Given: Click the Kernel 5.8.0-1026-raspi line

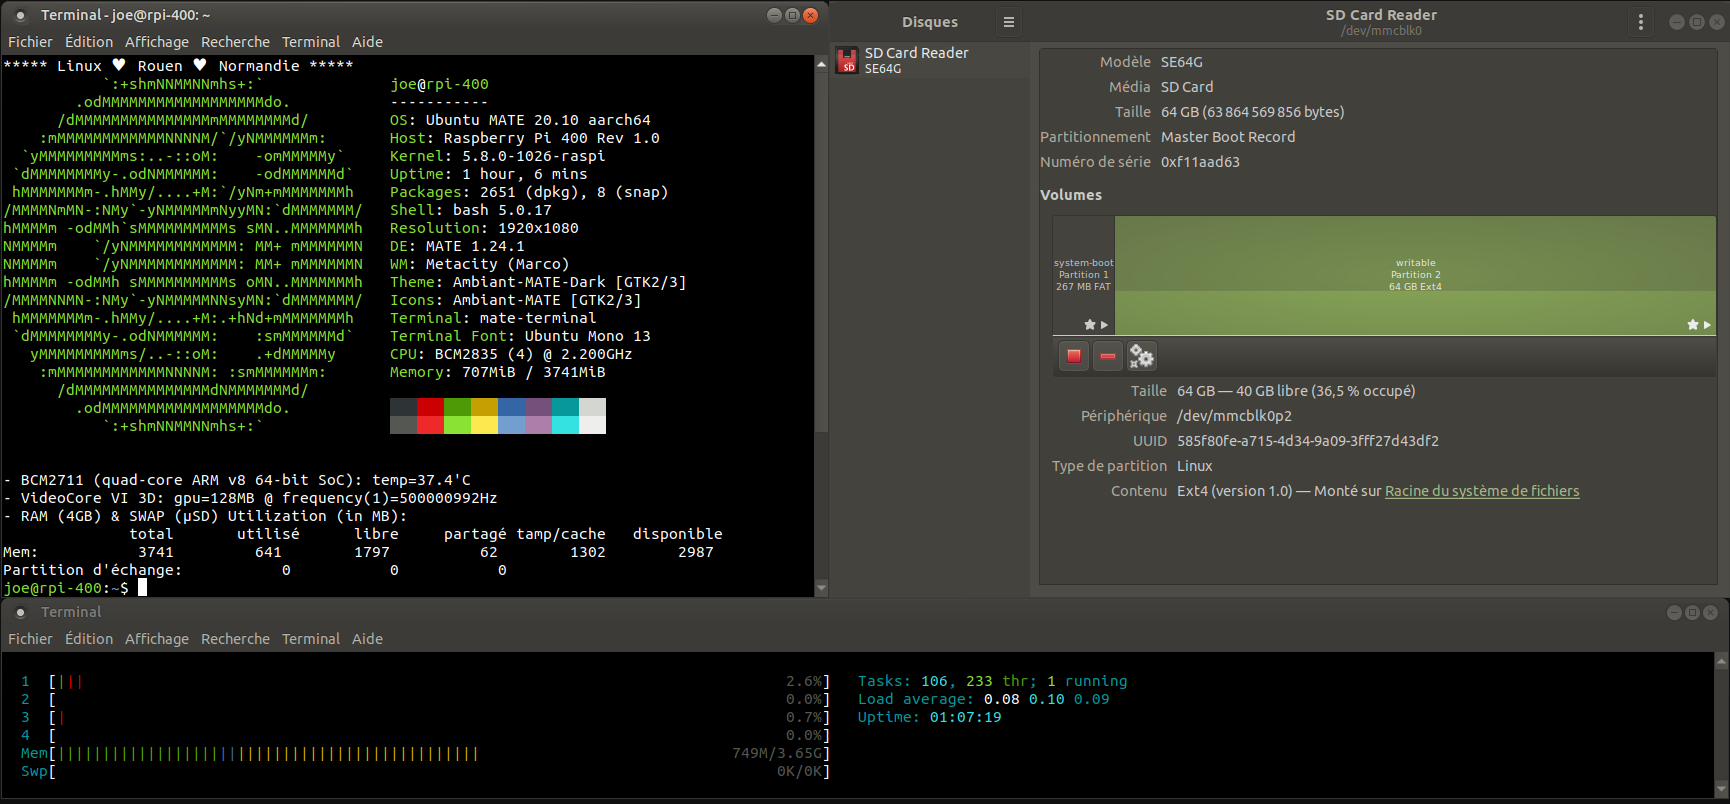Looking at the screenshot, I should pos(497,156).
